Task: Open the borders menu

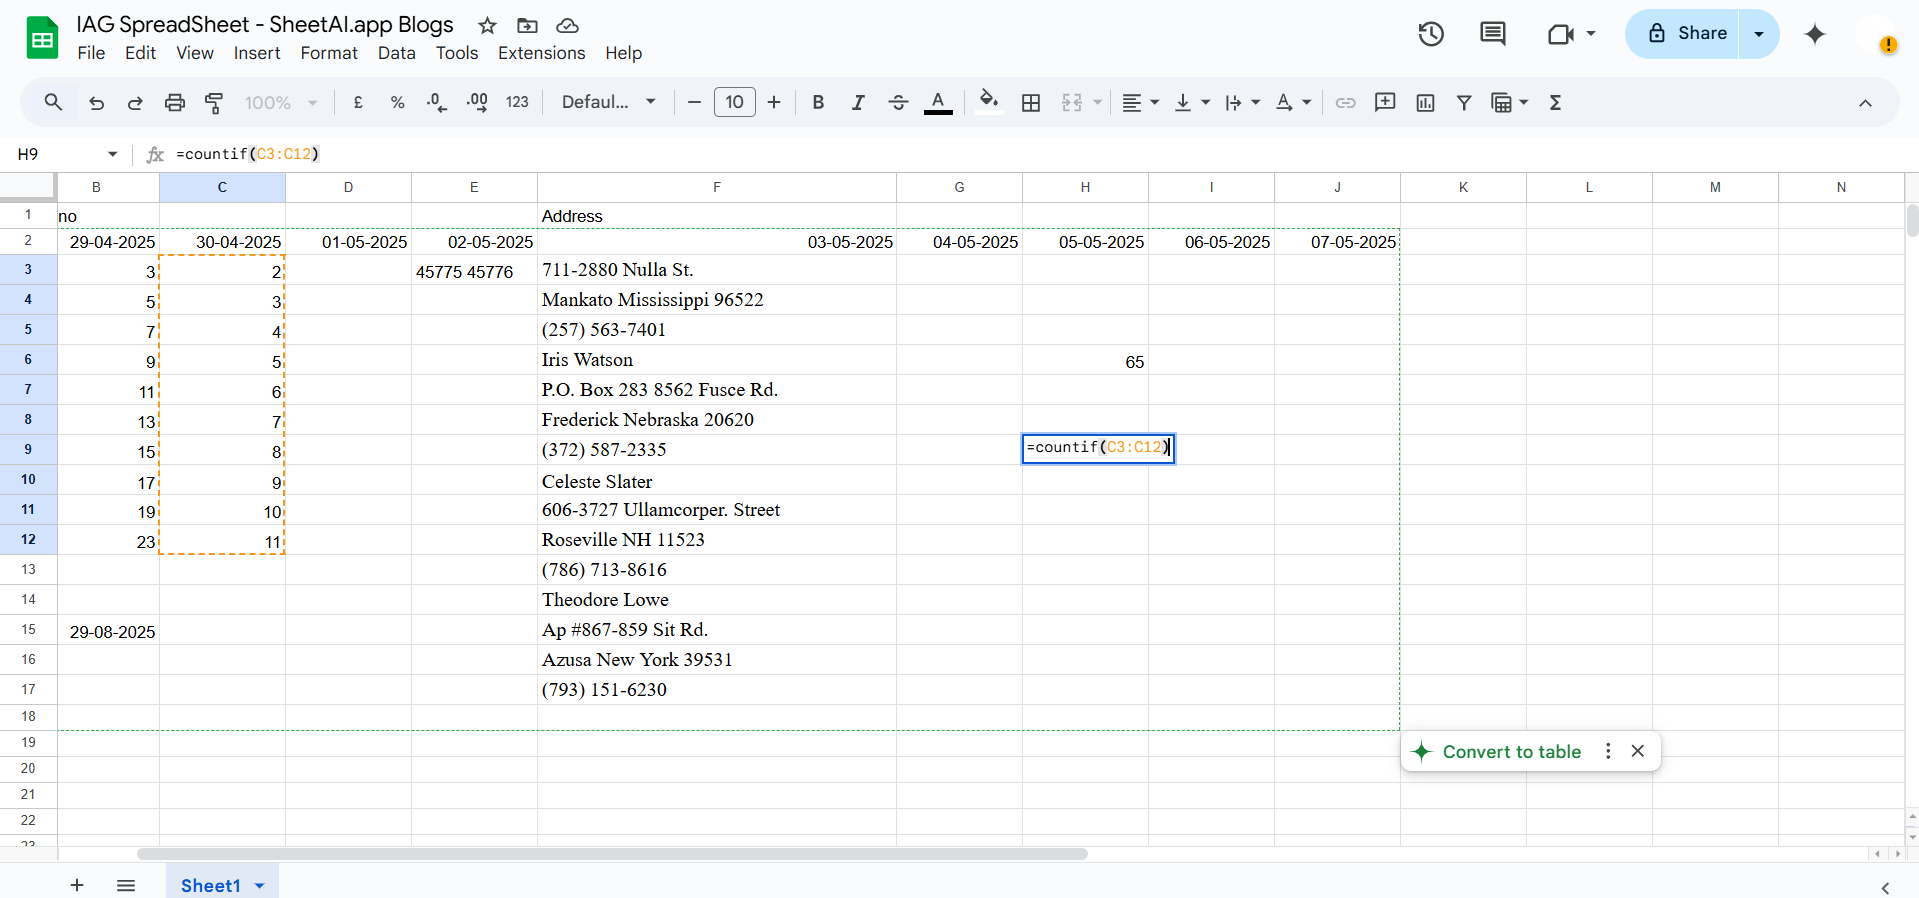Action: (1031, 102)
